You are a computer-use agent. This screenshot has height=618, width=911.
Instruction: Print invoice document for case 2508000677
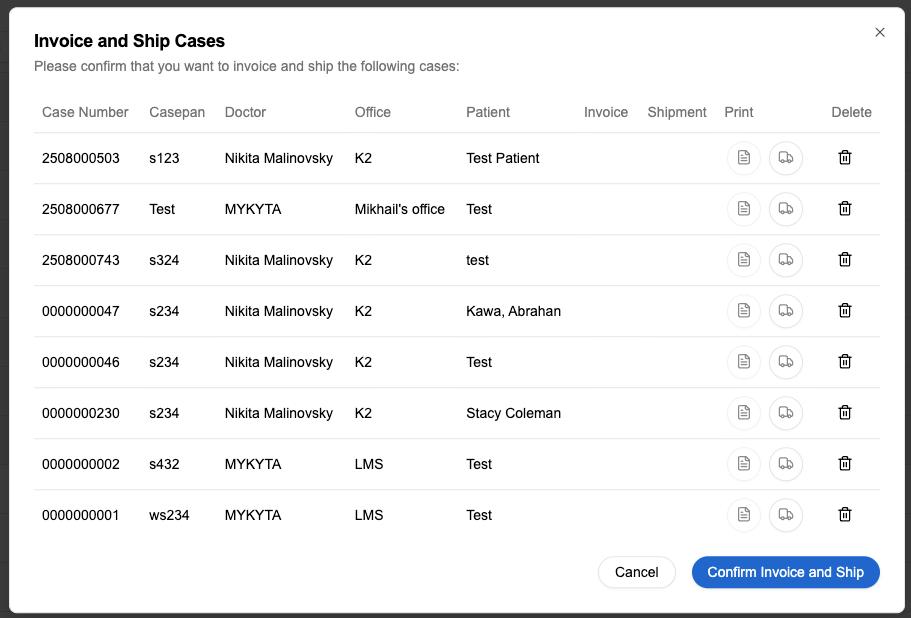click(744, 209)
